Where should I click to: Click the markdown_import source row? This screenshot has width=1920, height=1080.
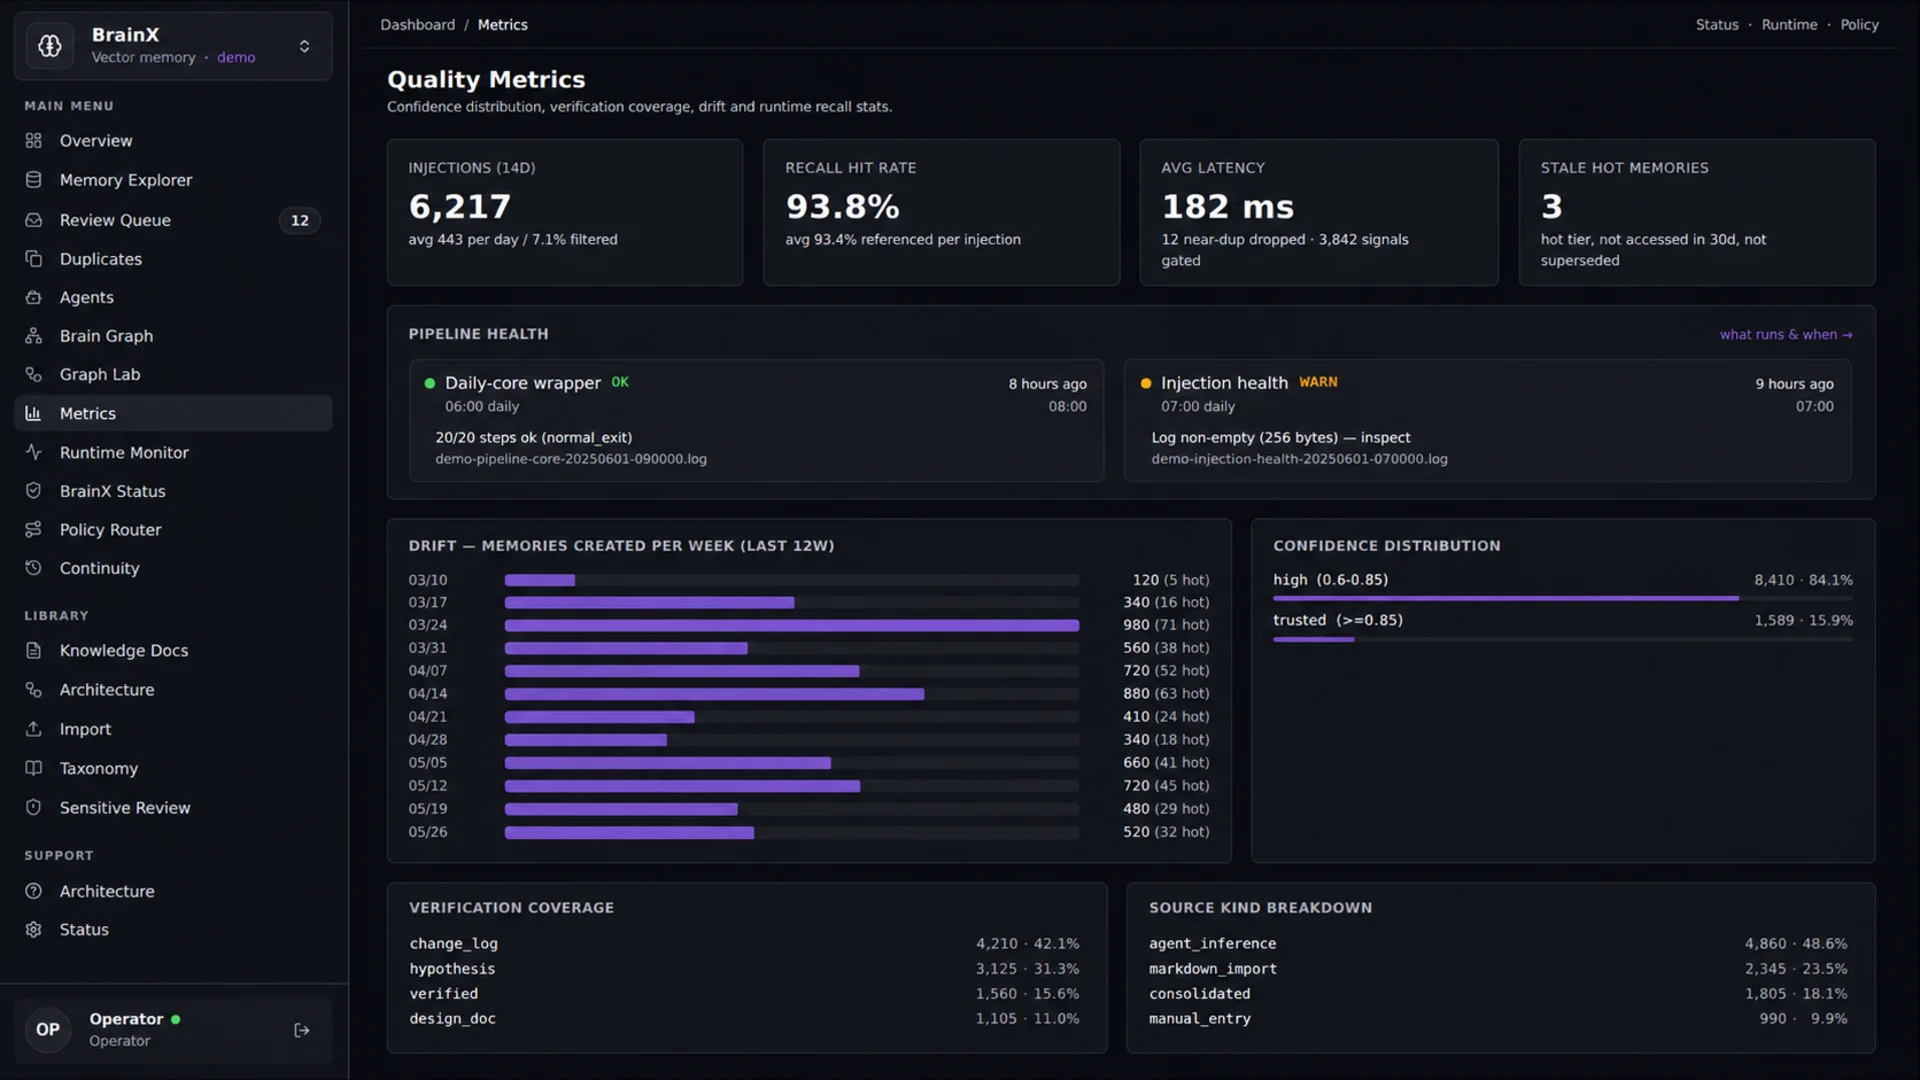tap(1498, 969)
